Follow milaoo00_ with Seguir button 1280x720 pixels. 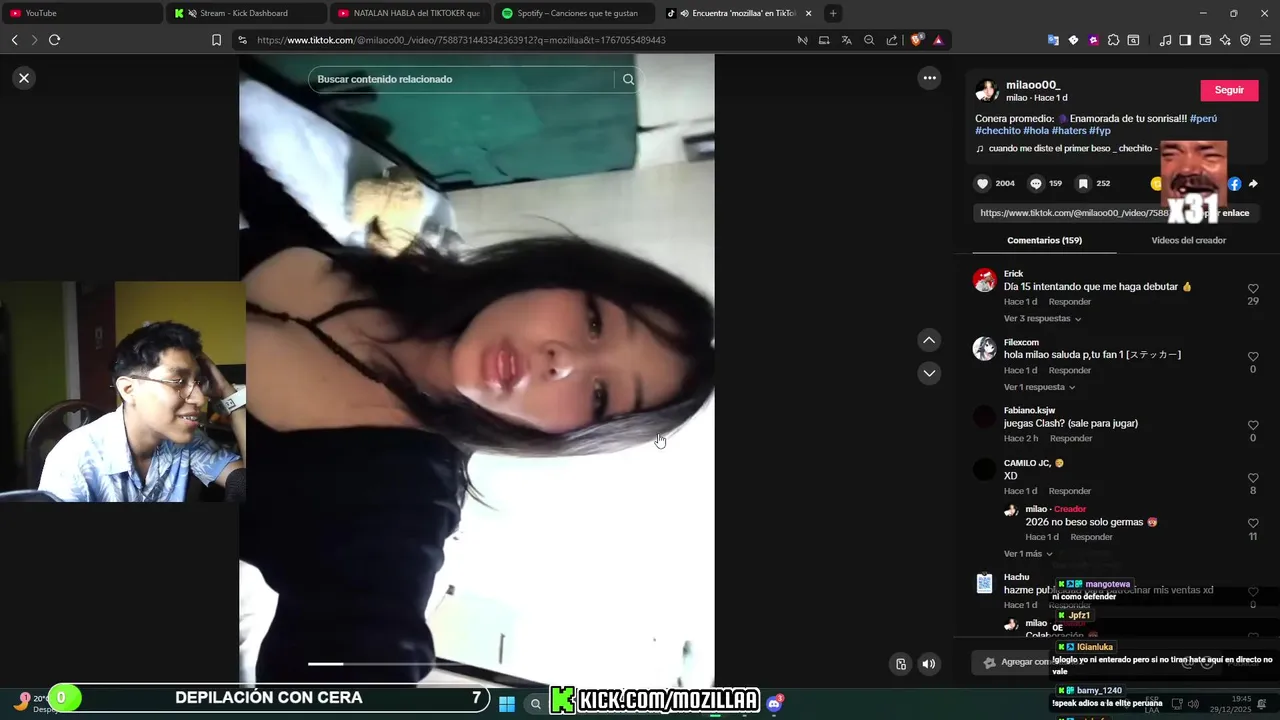[1229, 90]
